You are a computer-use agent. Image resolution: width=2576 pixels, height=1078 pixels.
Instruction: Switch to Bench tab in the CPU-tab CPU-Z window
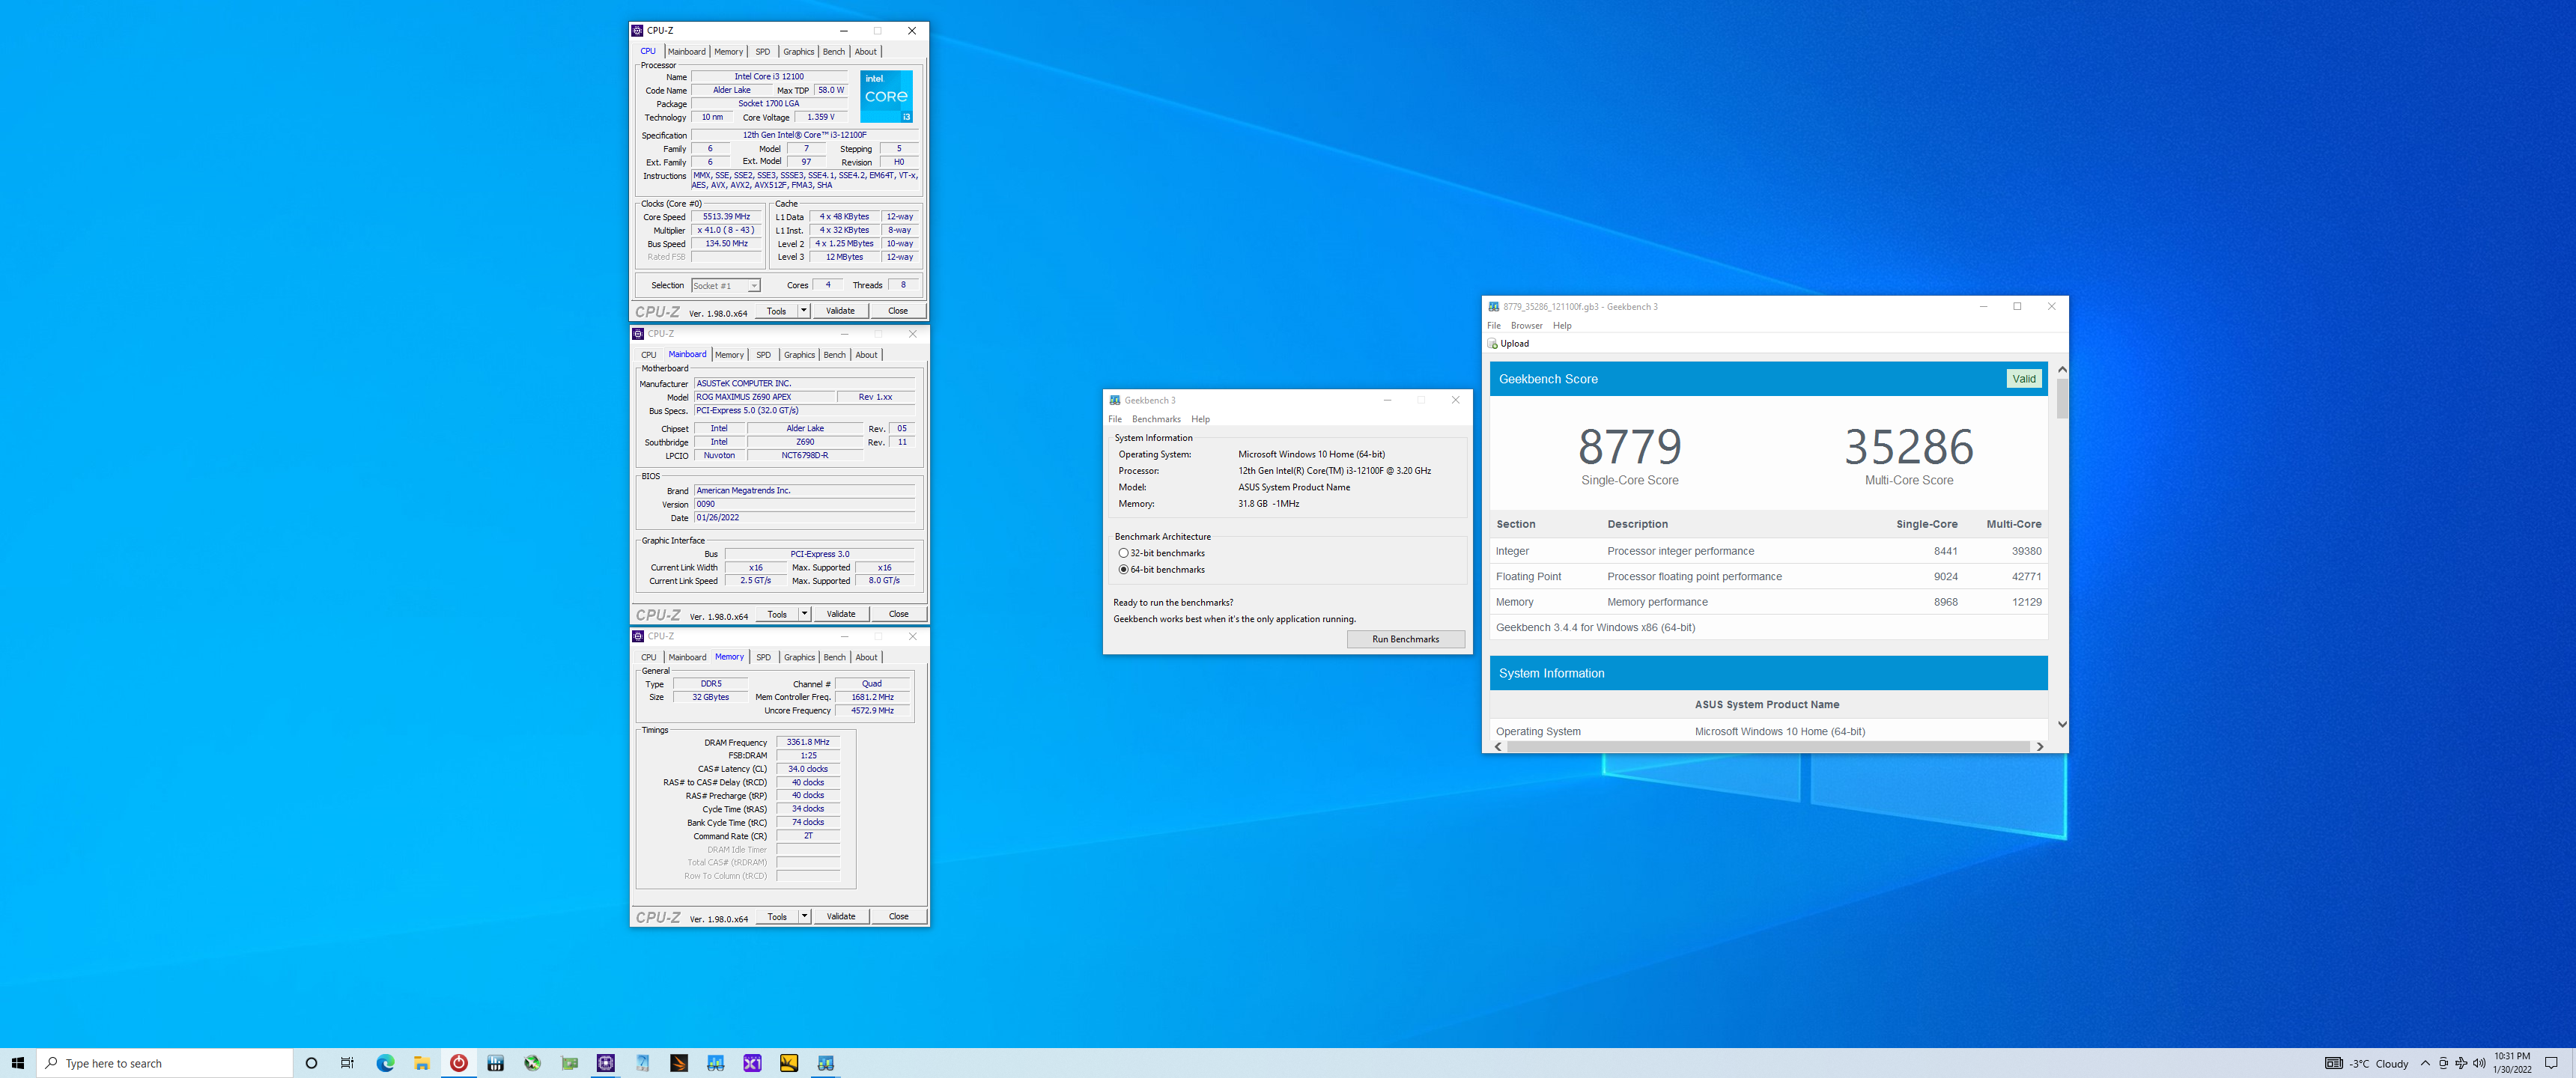click(x=834, y=52)
